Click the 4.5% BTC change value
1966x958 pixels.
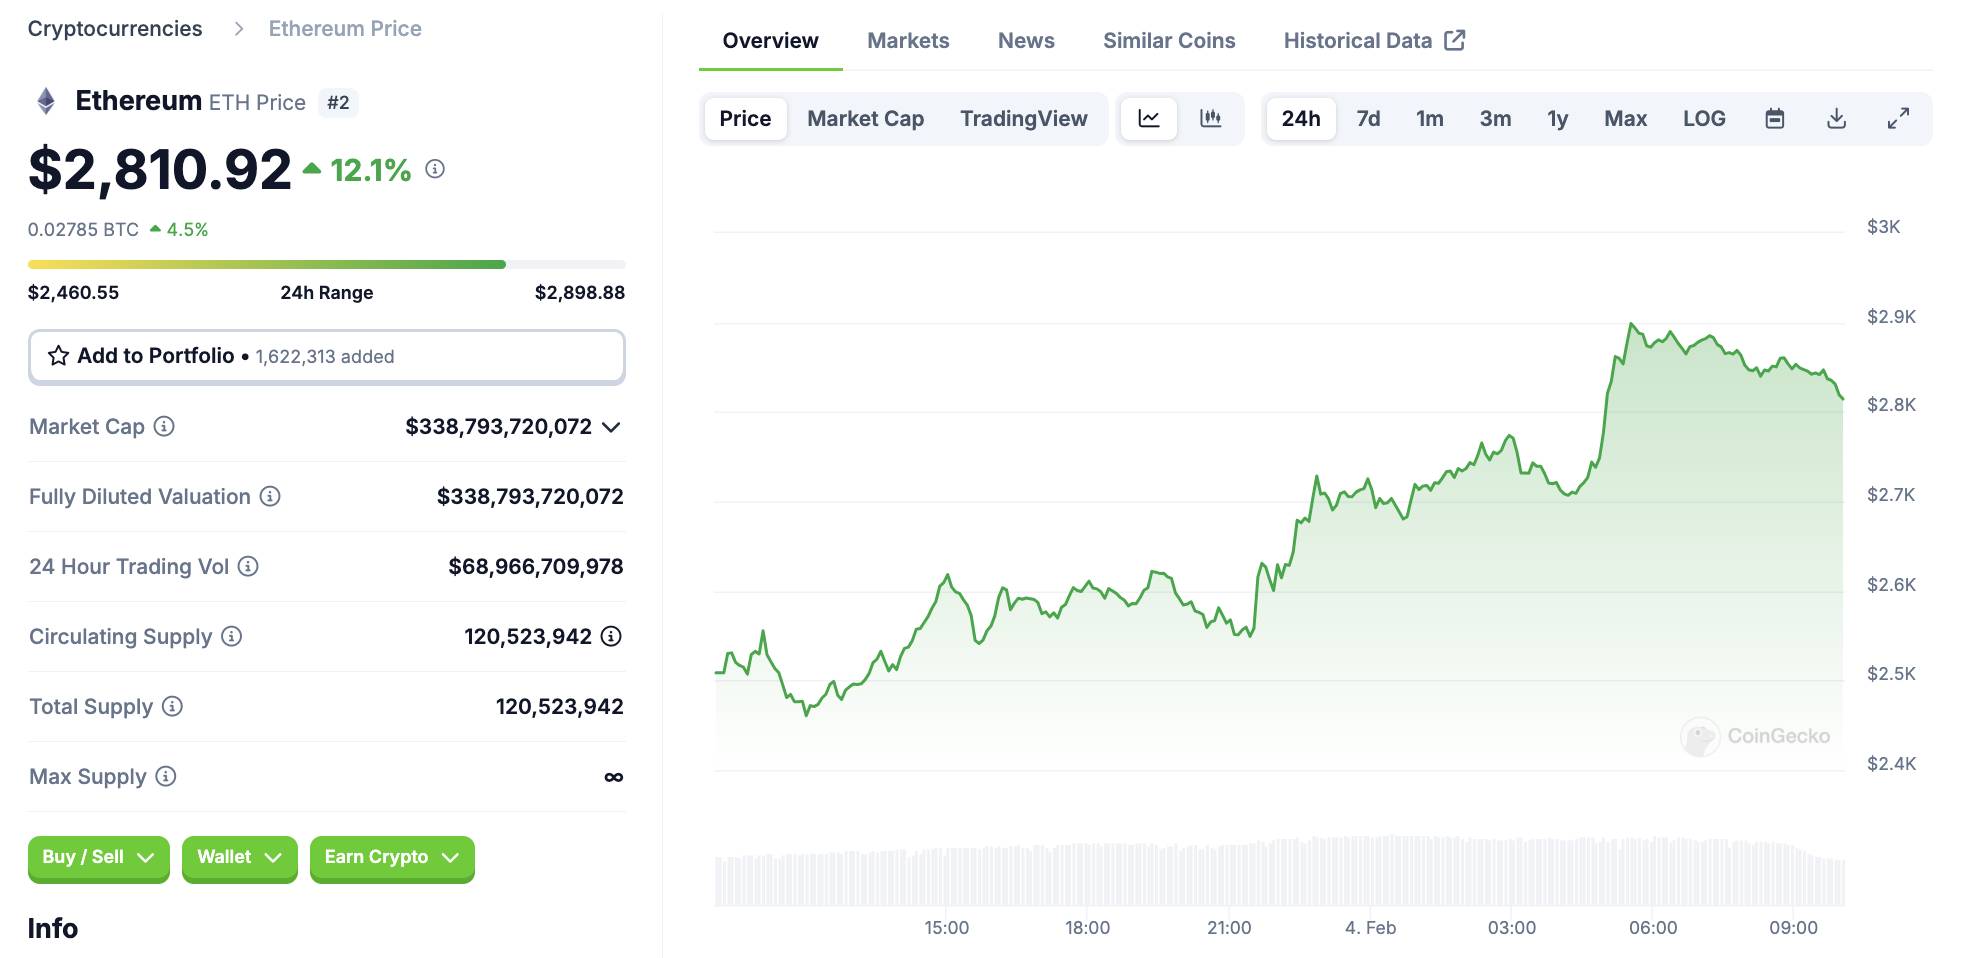tap(187, 229)
